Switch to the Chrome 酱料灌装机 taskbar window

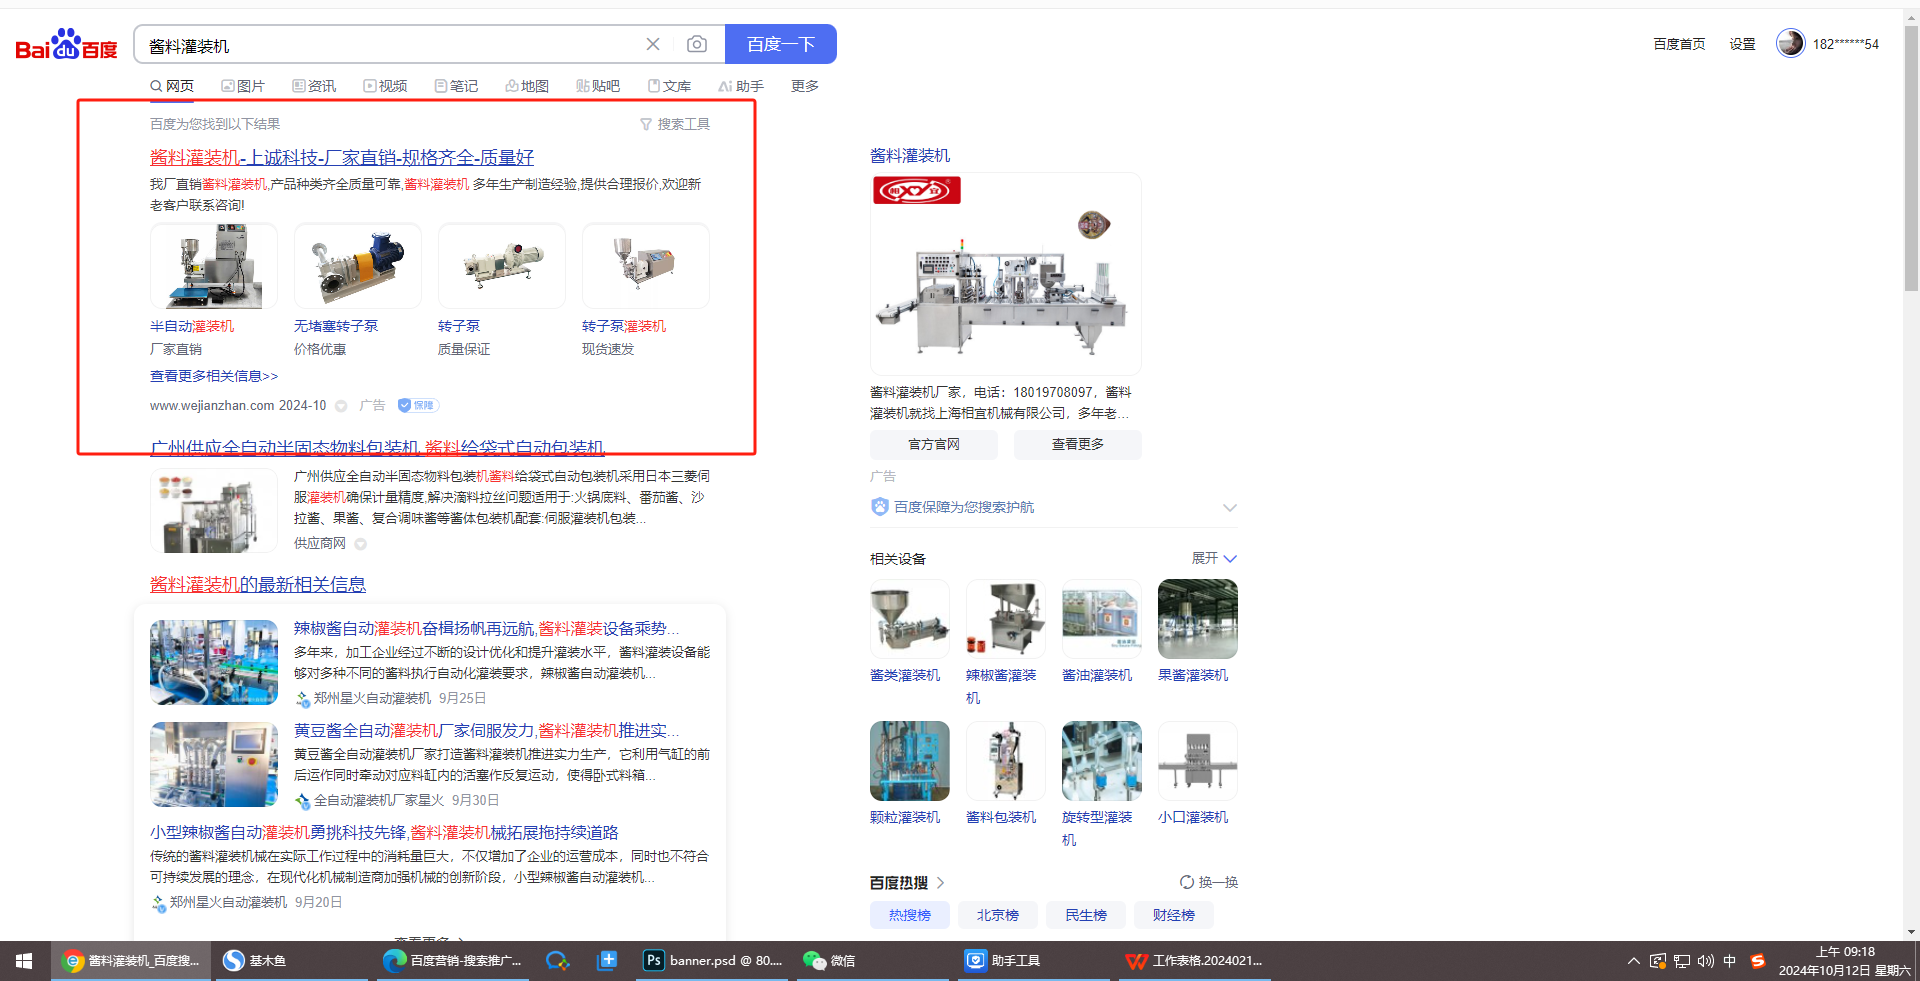pos(131,961)
